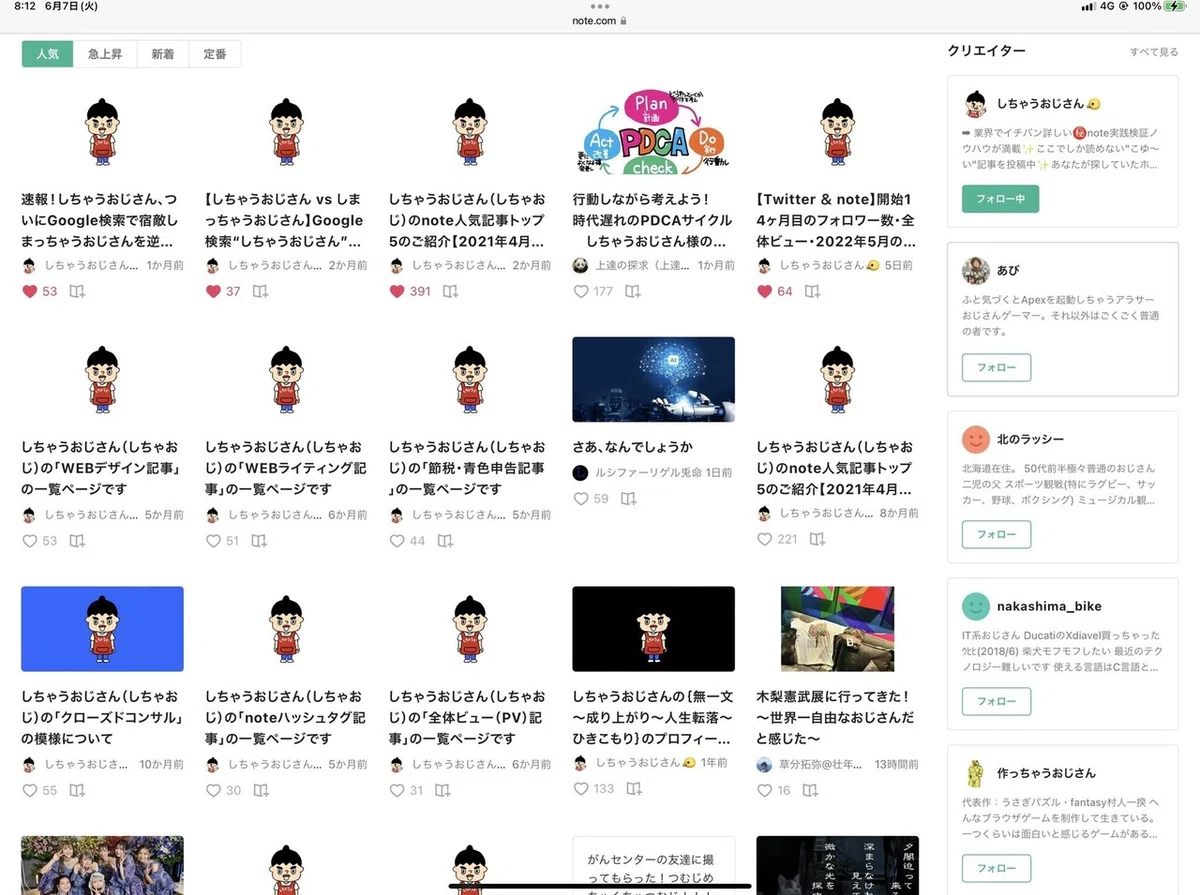Follow creator 北のラッシー

click(996, 534)
